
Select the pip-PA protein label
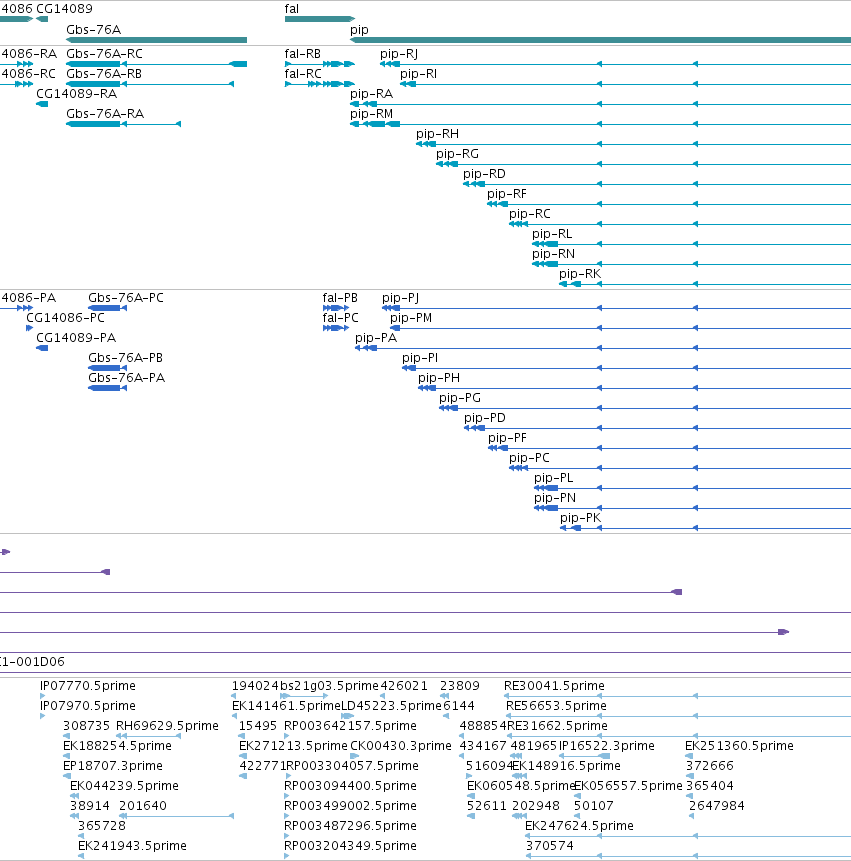click(376, 338)
